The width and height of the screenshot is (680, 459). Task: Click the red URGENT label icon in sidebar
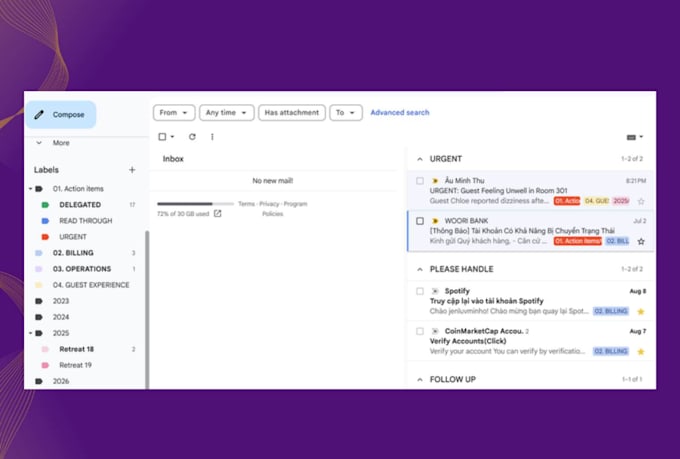(45, 237)
